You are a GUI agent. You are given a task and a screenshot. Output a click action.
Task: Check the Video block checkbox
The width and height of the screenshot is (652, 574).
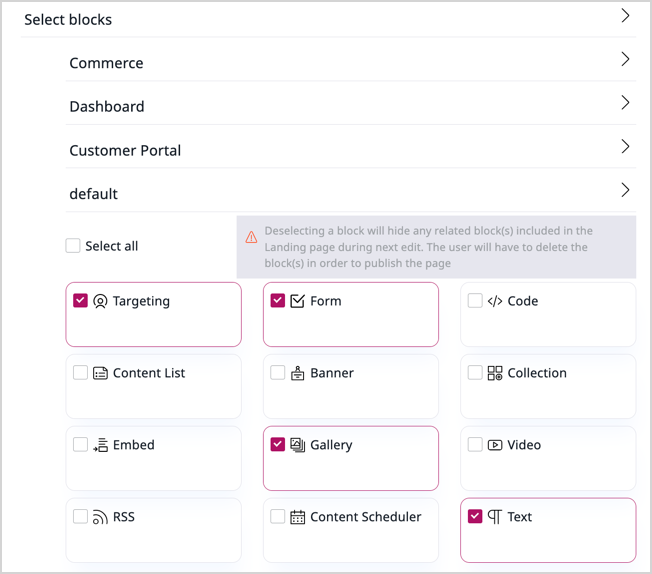[x=475, y=444]
